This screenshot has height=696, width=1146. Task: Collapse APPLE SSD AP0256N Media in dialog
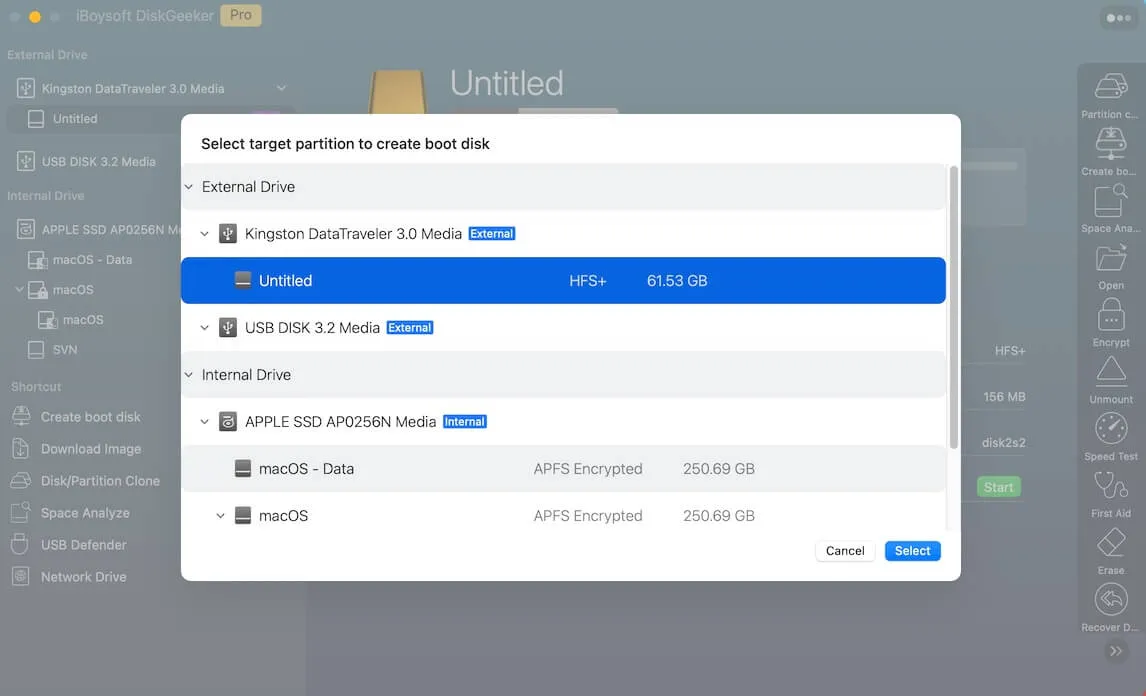[x=205, y=422]
